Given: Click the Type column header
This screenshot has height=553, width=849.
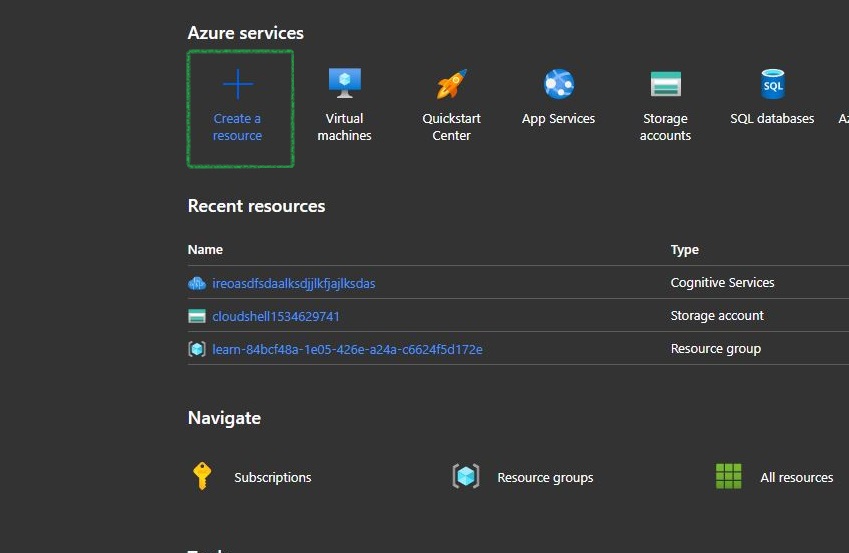Looking at the screenshot, I should [x=684, y=250].
